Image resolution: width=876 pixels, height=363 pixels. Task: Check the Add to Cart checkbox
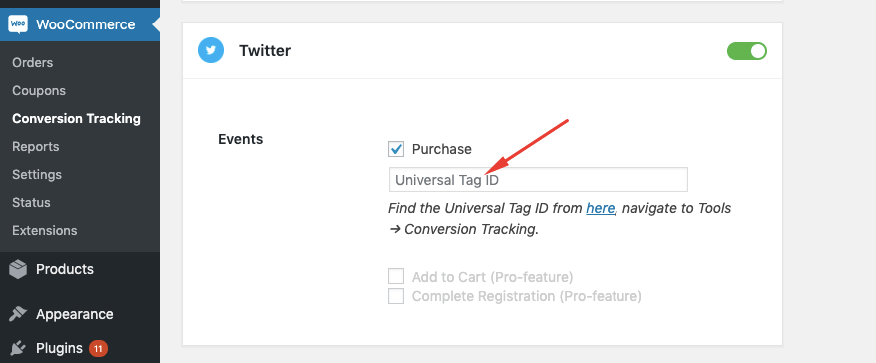[x=396, y=276]
